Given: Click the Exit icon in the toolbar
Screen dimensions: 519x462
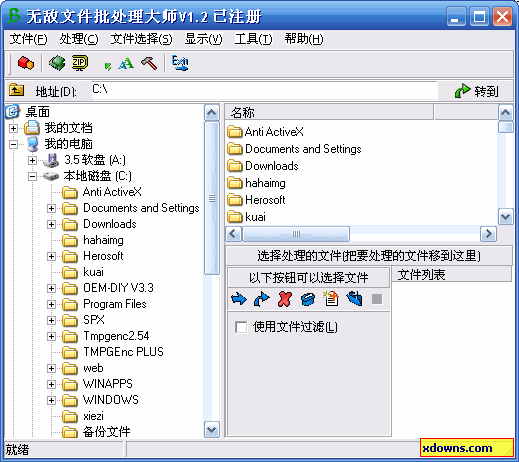Looking at the screenshot, I should [180, 63].
